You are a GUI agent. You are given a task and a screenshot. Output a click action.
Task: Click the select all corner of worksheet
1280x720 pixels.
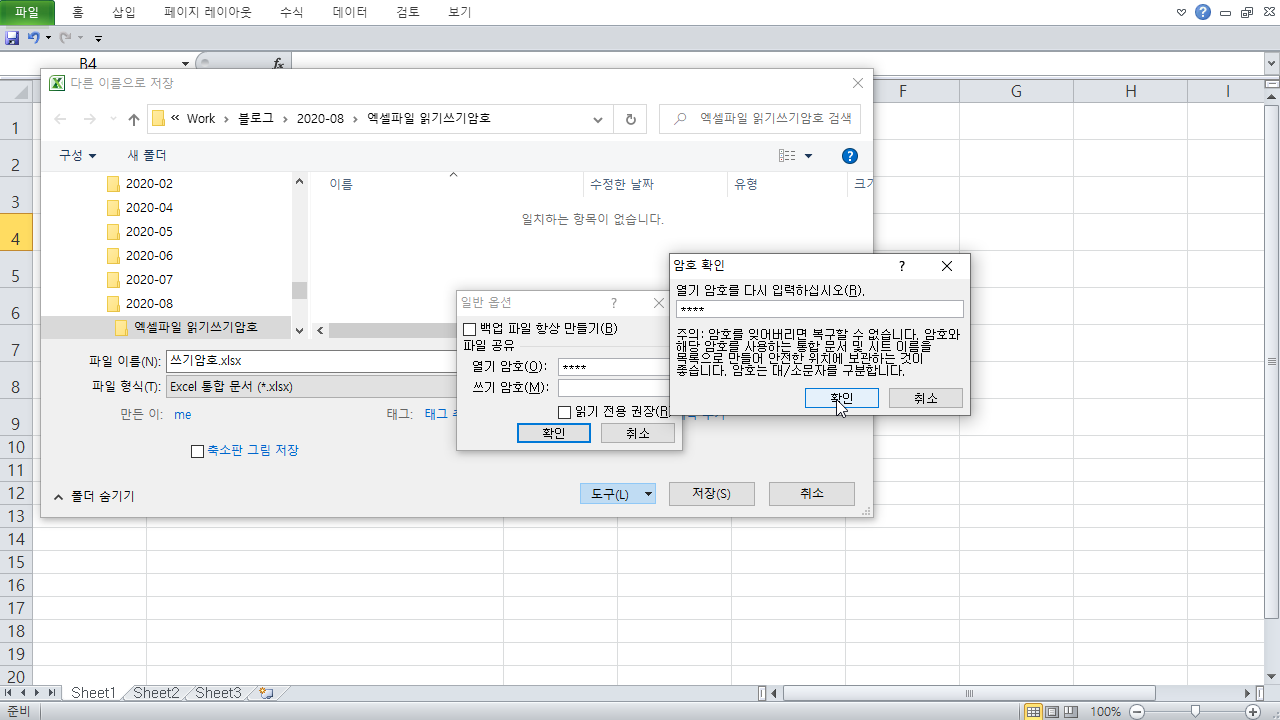coord(16,91)
